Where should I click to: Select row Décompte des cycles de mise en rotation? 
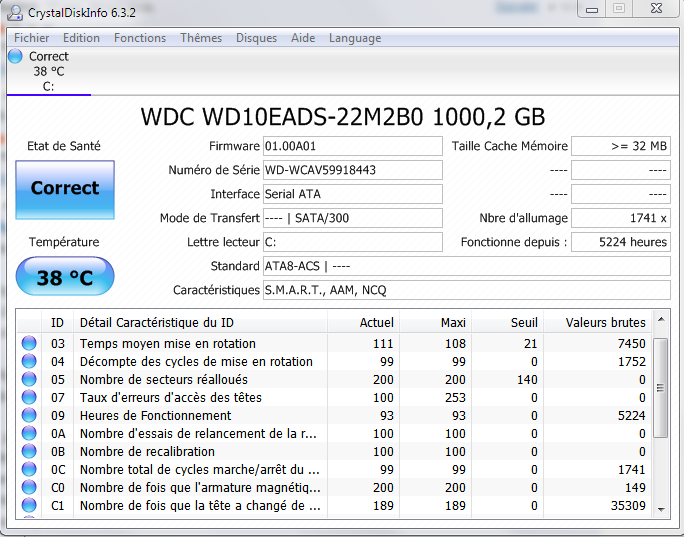click(334, 361)
